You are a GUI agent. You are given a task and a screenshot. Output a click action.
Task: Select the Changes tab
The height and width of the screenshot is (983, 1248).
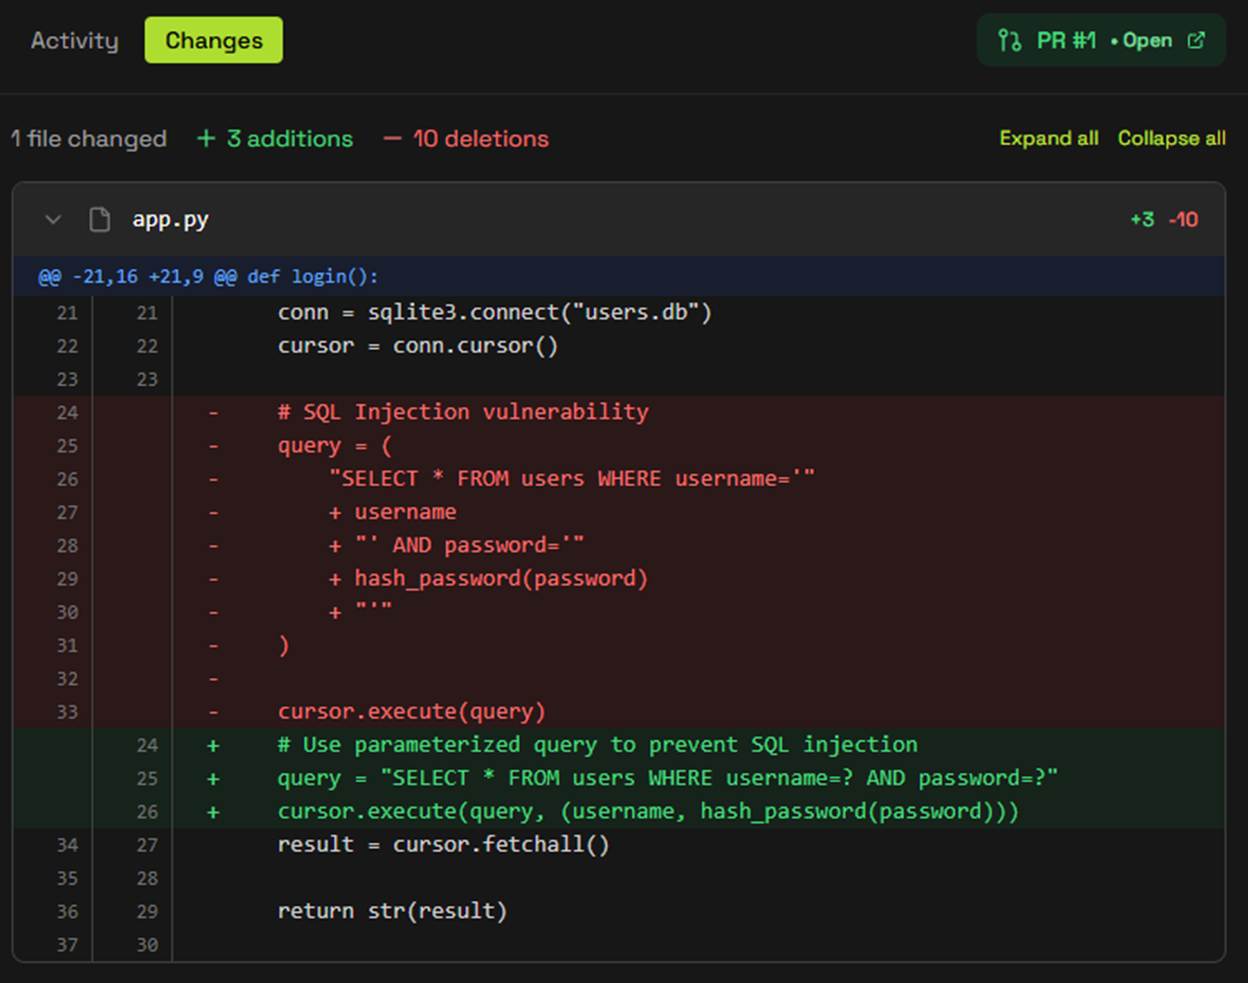point(214,40)
